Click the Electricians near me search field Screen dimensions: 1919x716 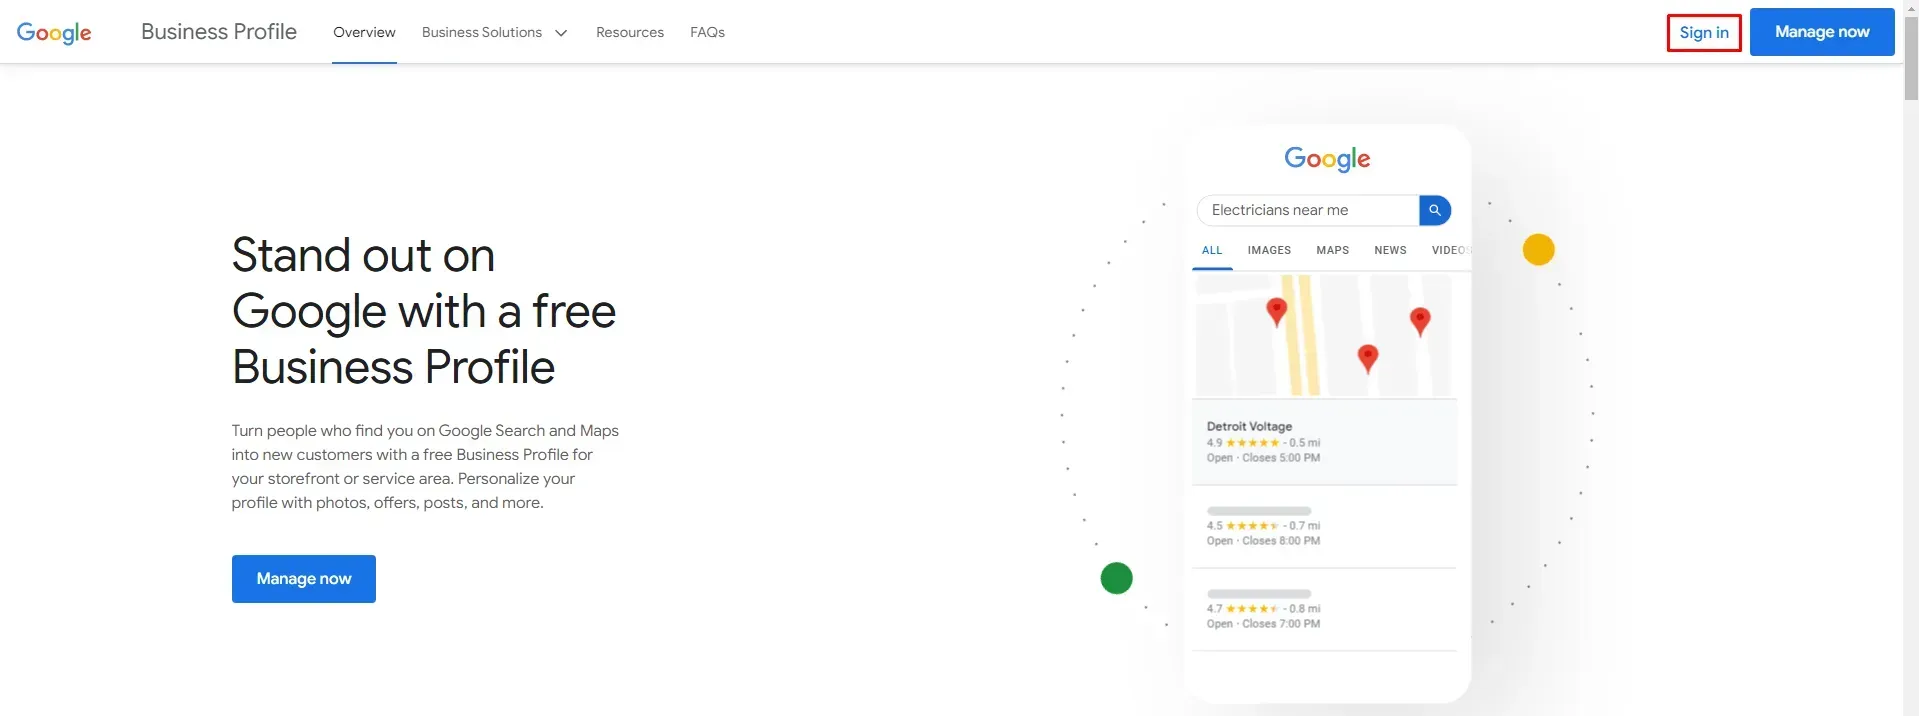pyautogui.click(x=1308, y=210)
